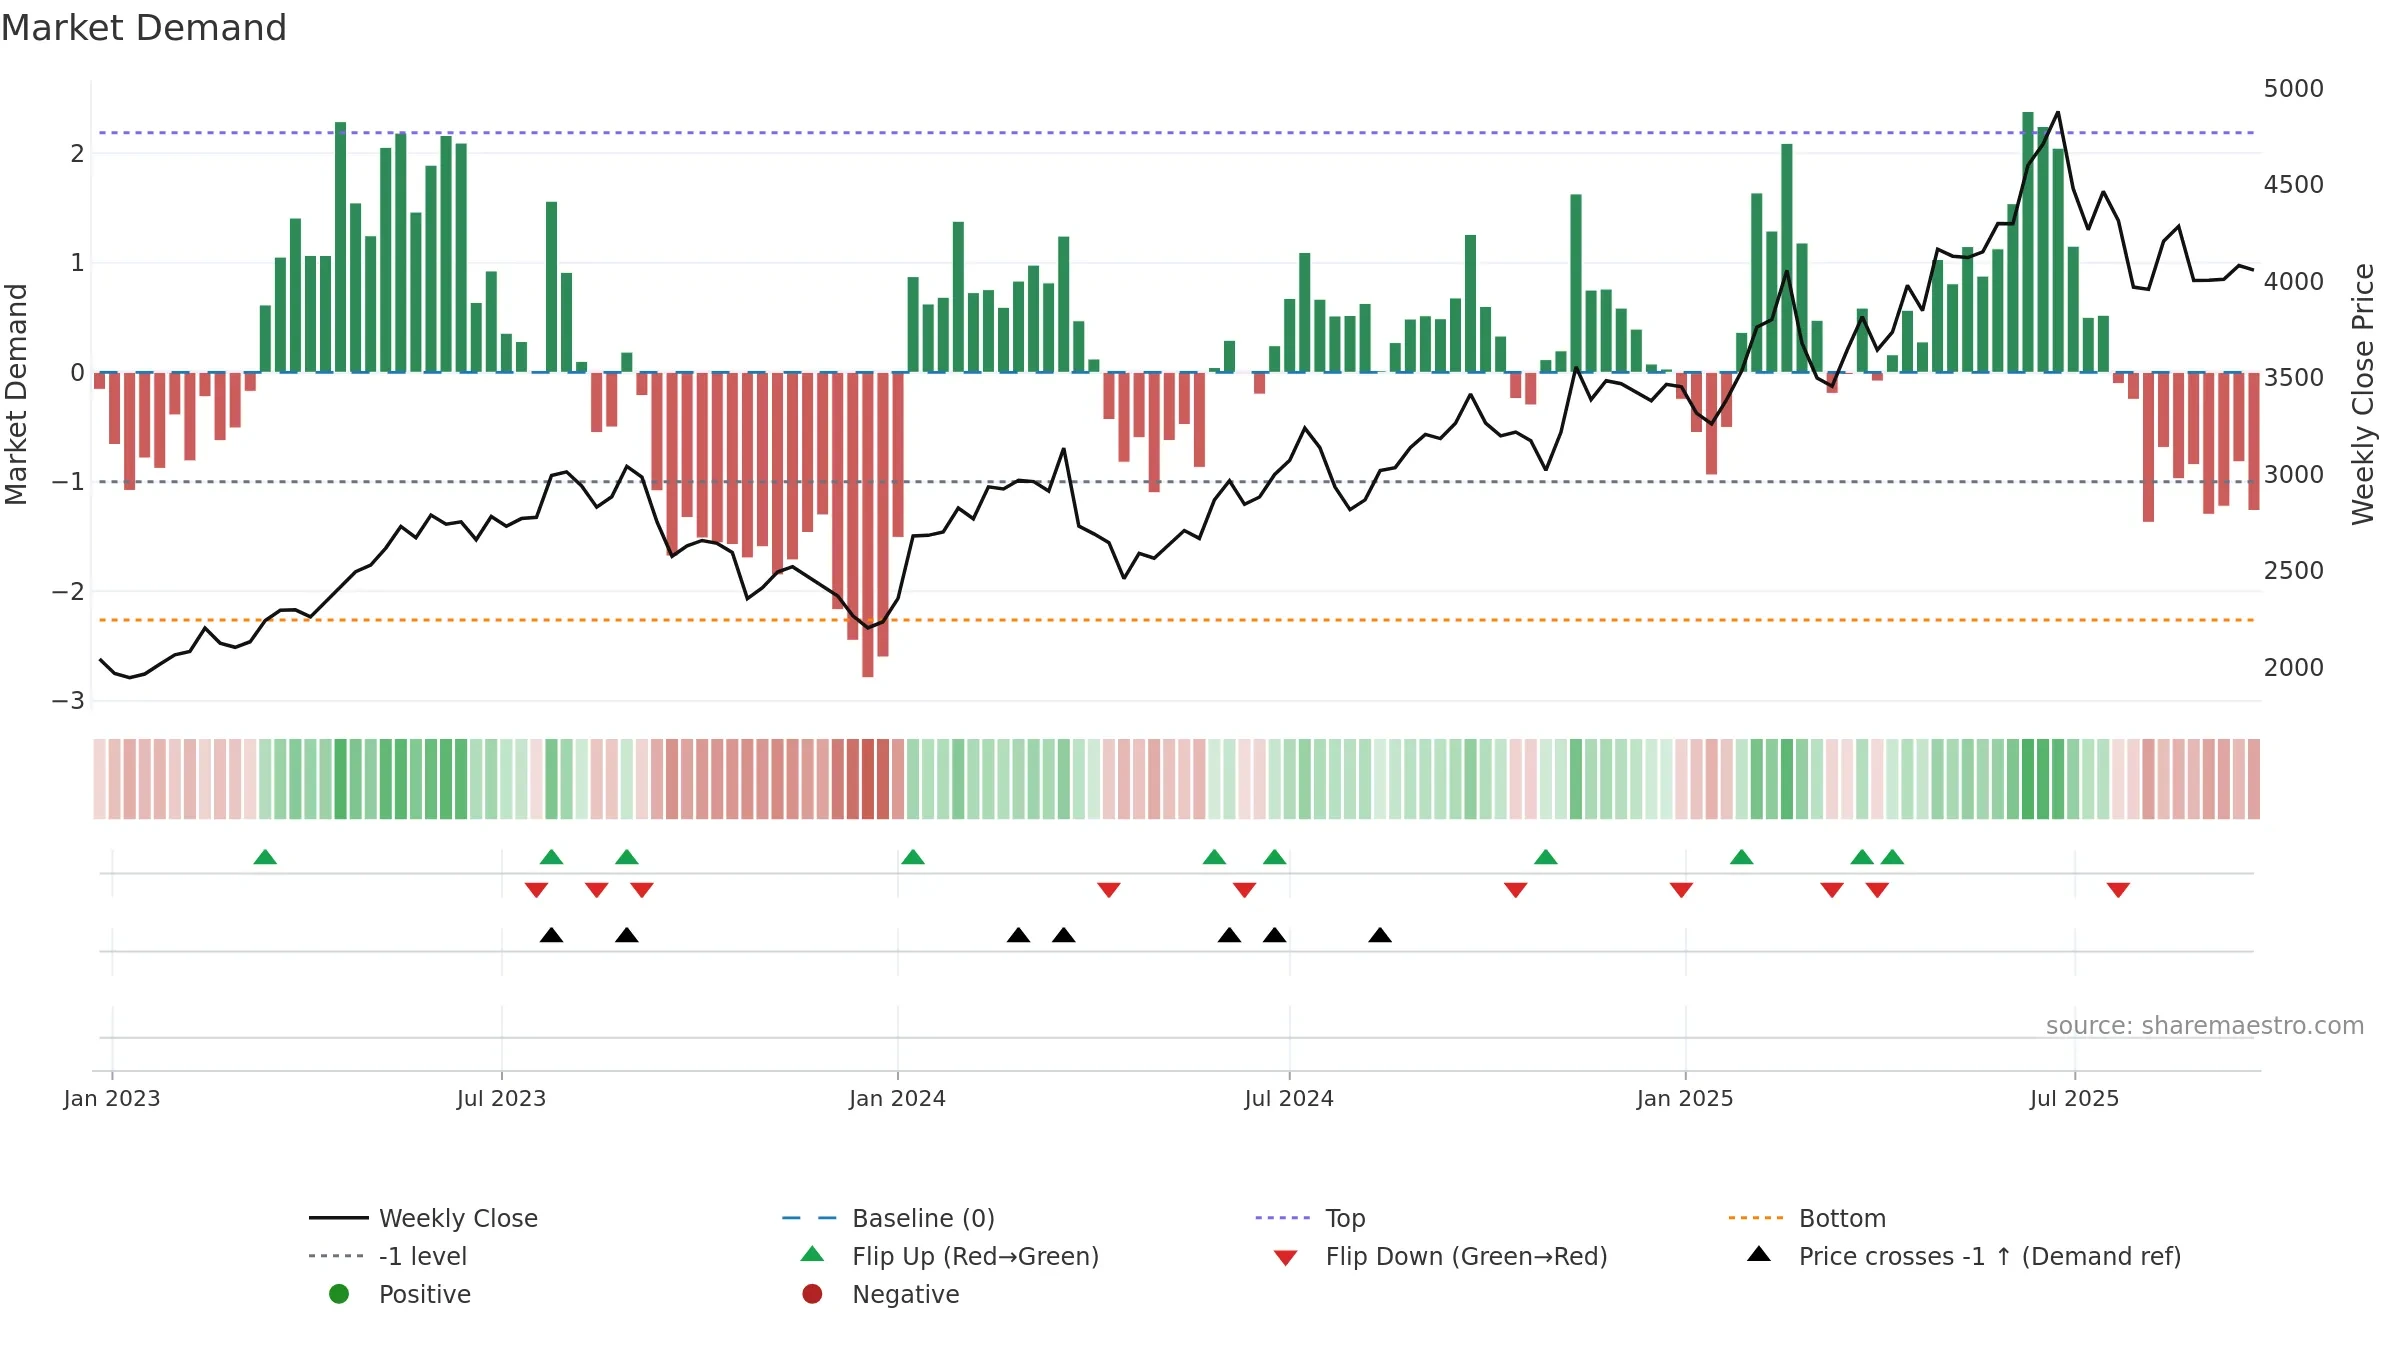Screen dimensions: 2400x1350
Task: Select the Bottom legend entry
Action: pyautogui.click(x=1807, y=1218)
